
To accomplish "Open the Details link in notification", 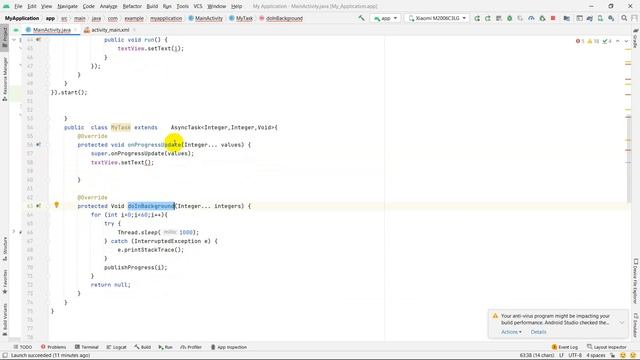I will pyautogui.click(x=538, y=332).
